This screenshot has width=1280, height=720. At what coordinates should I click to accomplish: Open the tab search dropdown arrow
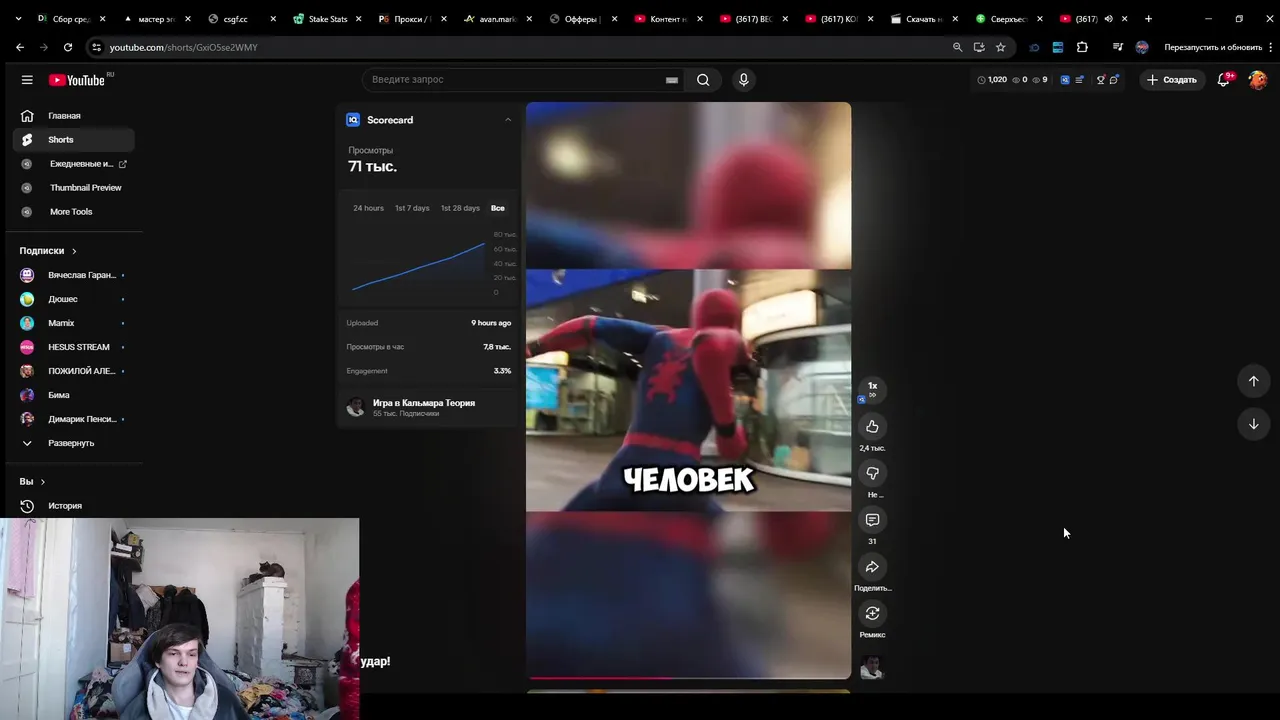tap(18, 19)
